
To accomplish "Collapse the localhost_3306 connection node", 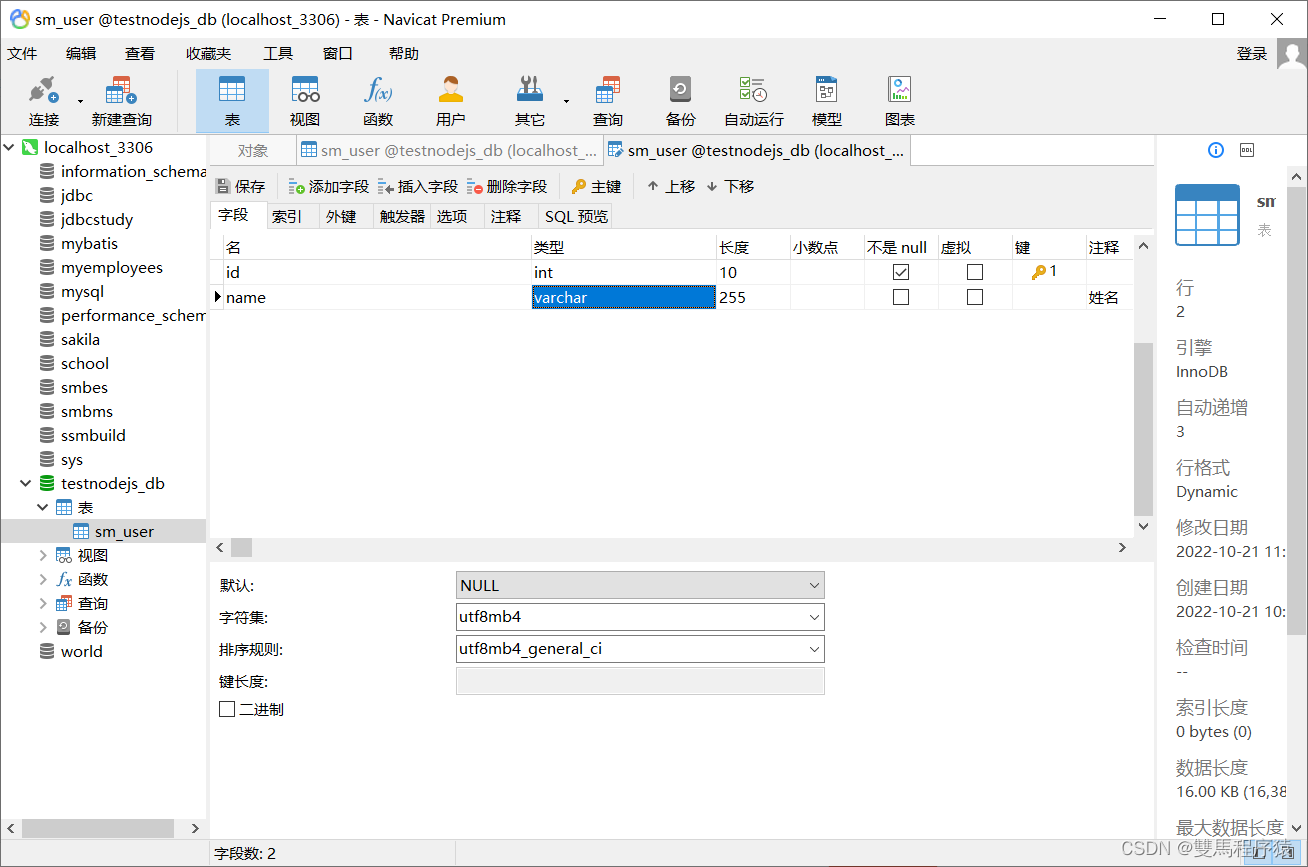I will pos(9,147).
